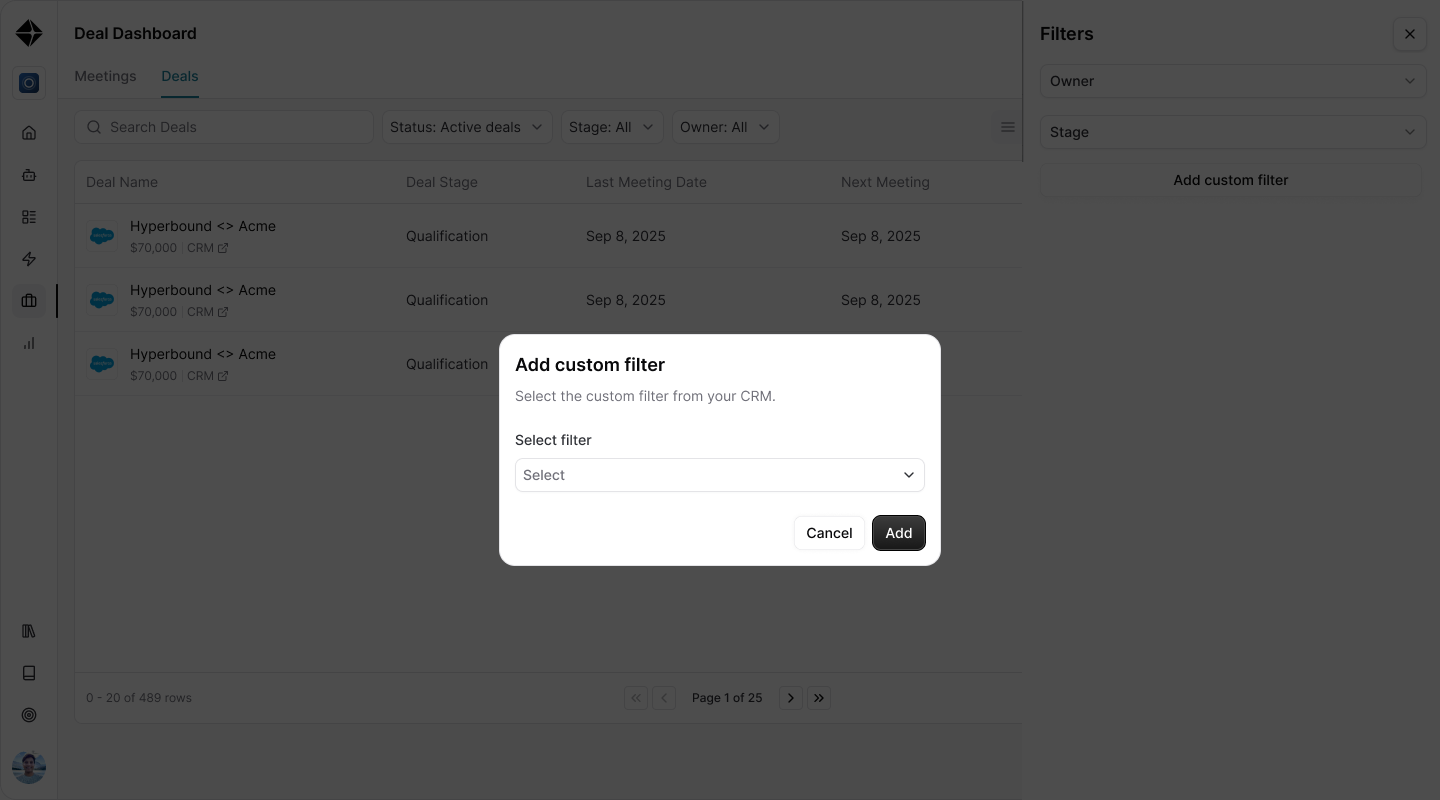Open the user avatar at bottom left

(x=29, y=768)
